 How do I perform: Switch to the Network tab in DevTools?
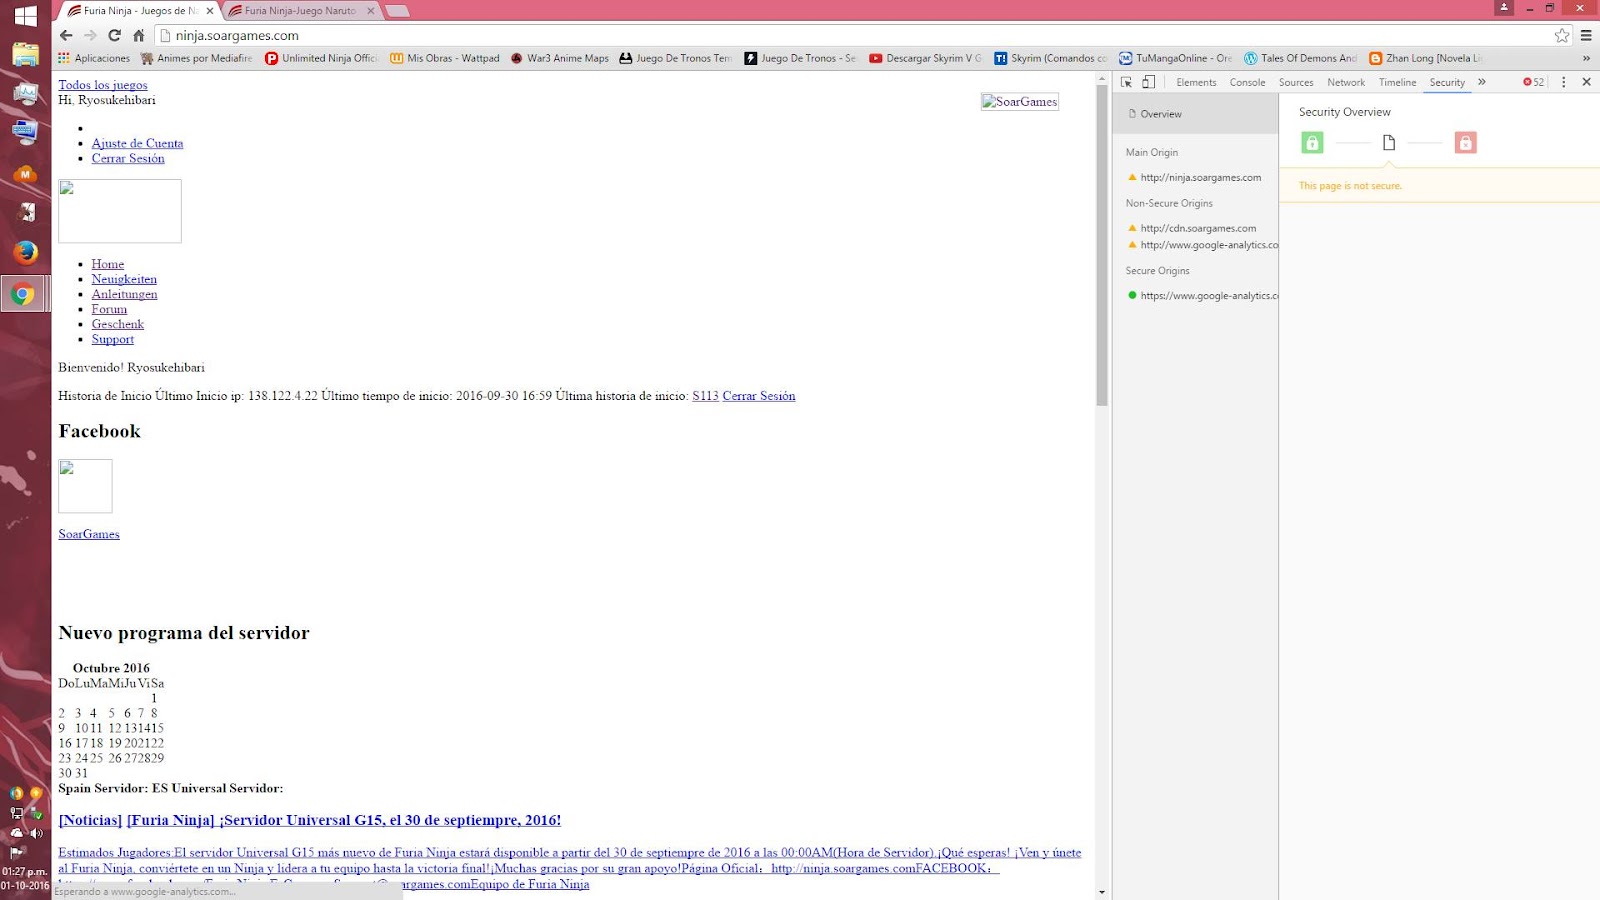coord(1346,82)
